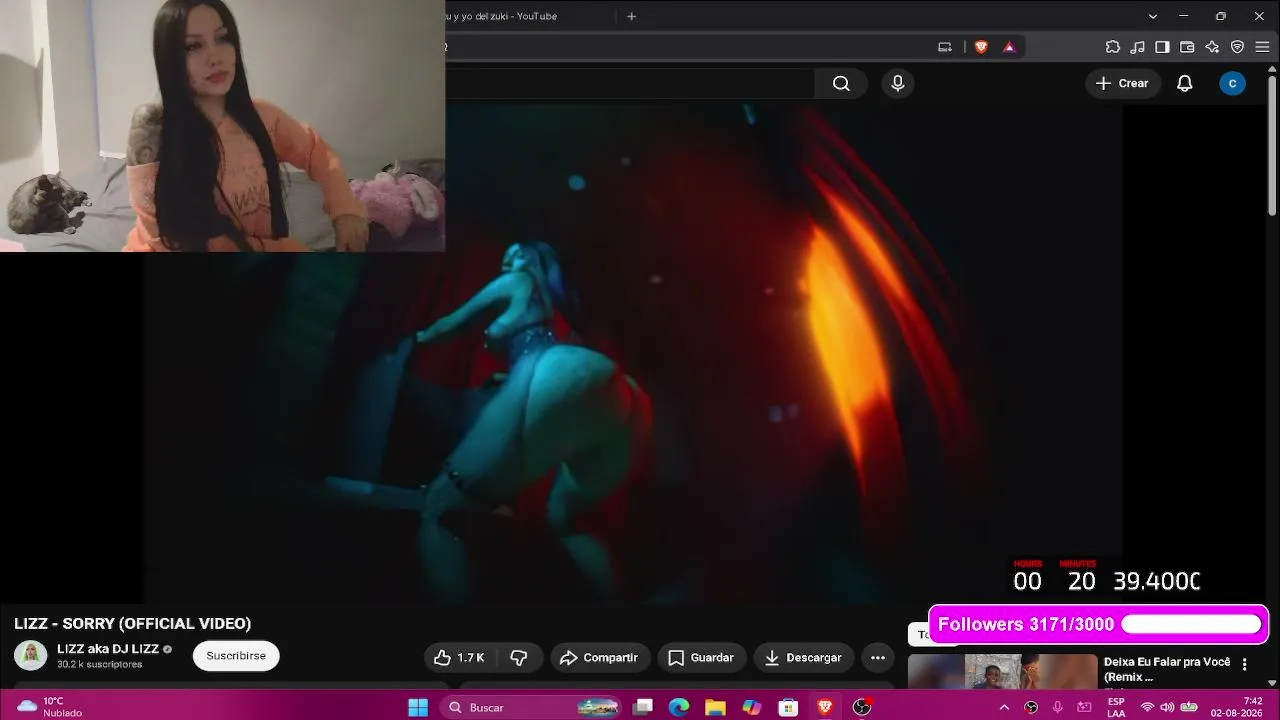
Task: Open the browser extensions puzzle icon
Action: [x=1112, y=47]
